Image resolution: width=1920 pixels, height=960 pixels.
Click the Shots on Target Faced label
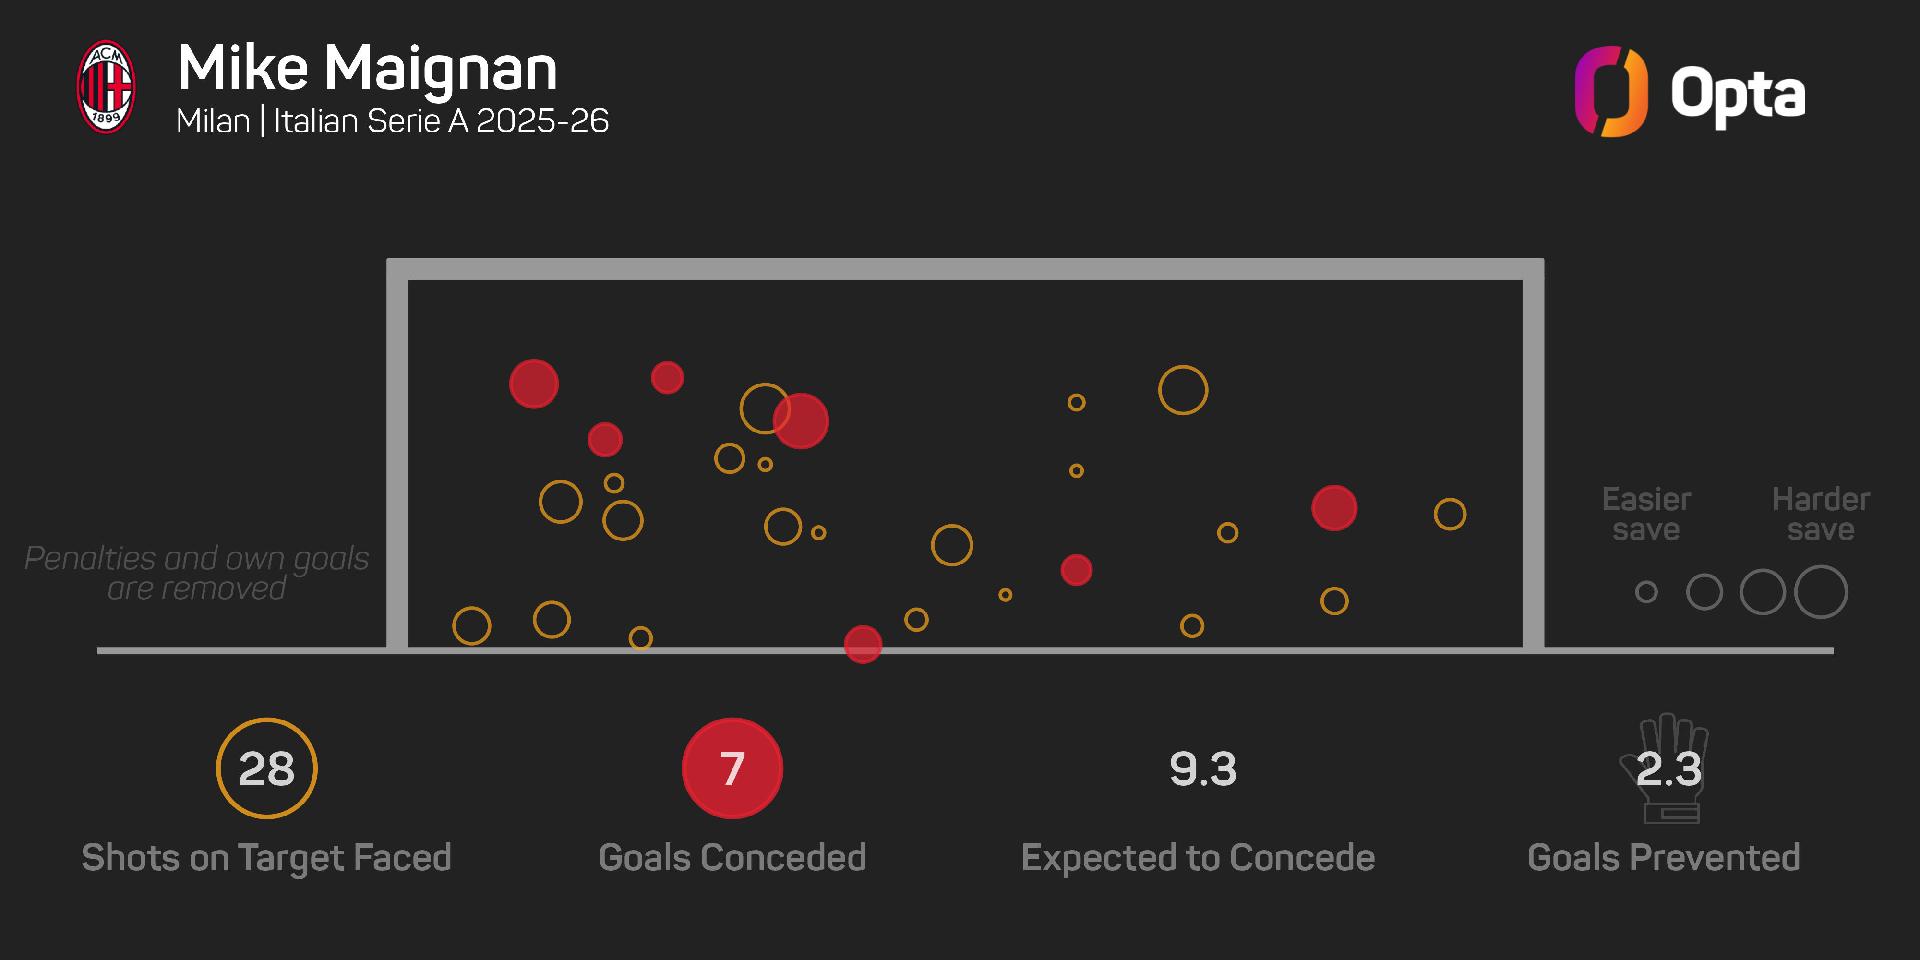click(x=266, y=857)
